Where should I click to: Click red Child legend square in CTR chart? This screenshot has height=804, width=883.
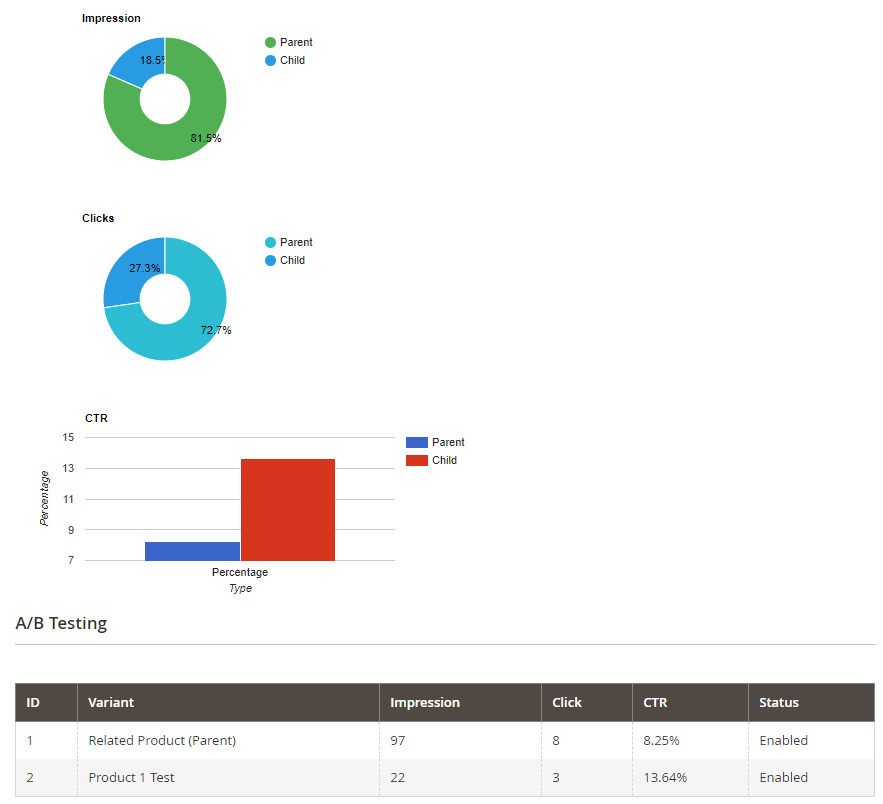tap(416, 460)
